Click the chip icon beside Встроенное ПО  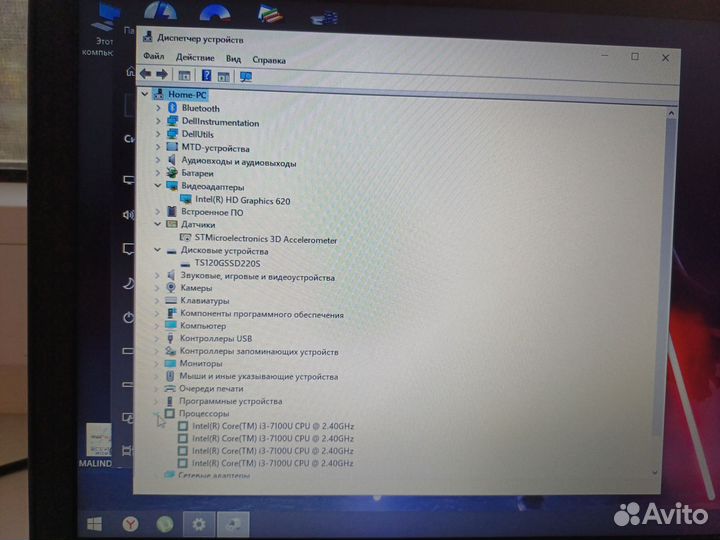click(x=172, y=211)
